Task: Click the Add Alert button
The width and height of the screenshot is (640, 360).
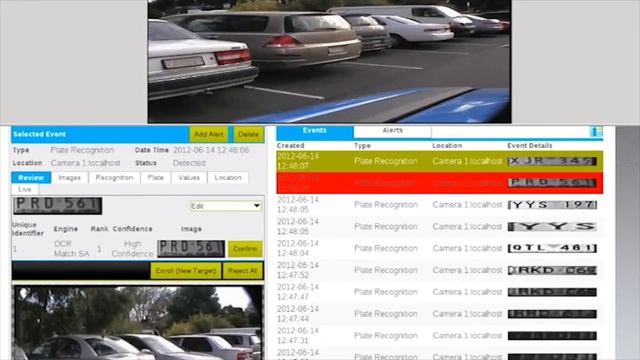Action: tap(209, 134)
